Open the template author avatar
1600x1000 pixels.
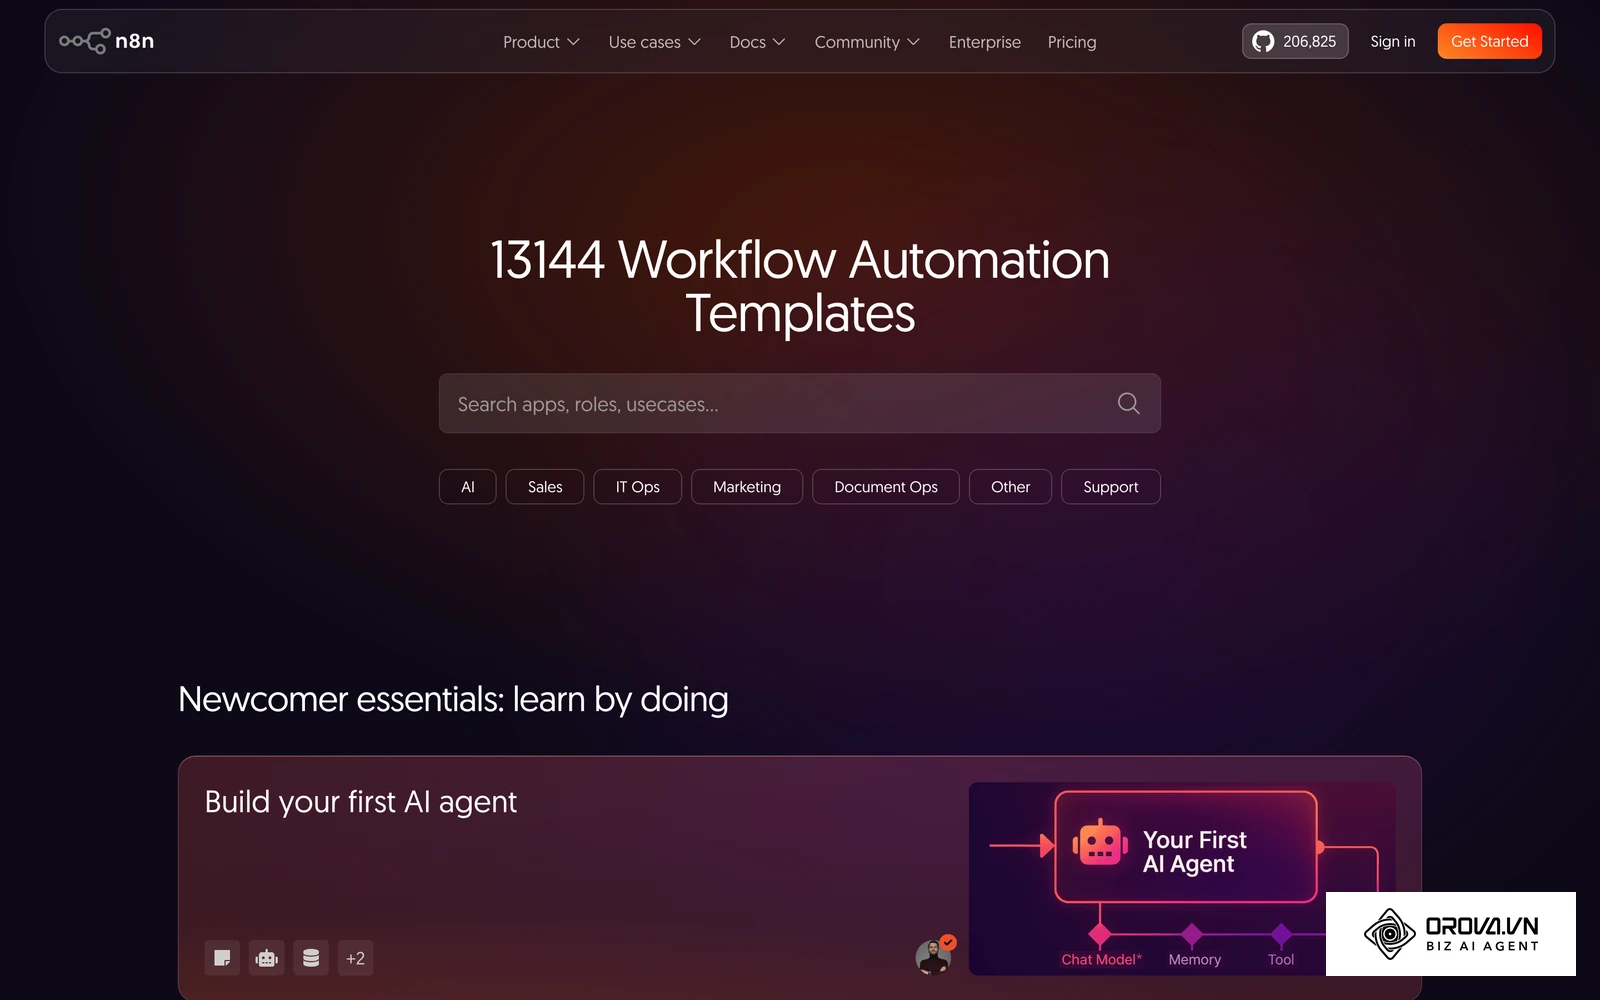point(934,957)
